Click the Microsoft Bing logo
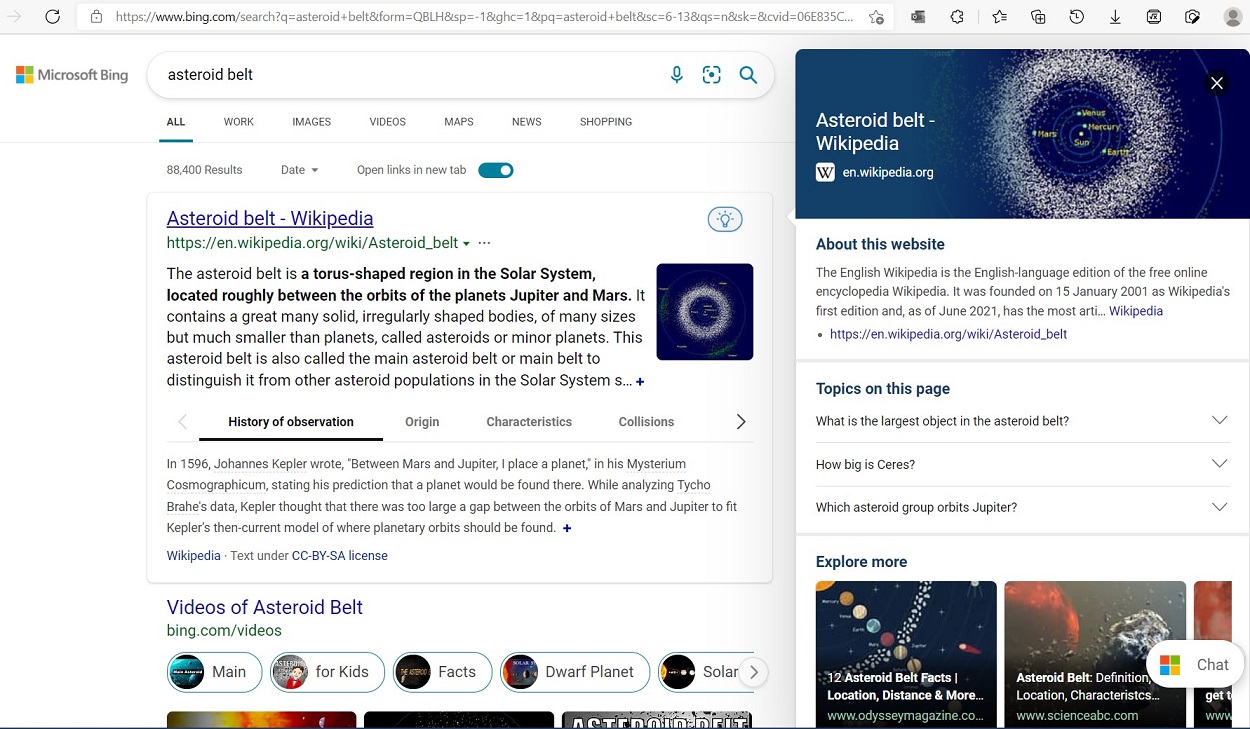The height and width of the screenshot is (729, 1250). pos(72,75)
